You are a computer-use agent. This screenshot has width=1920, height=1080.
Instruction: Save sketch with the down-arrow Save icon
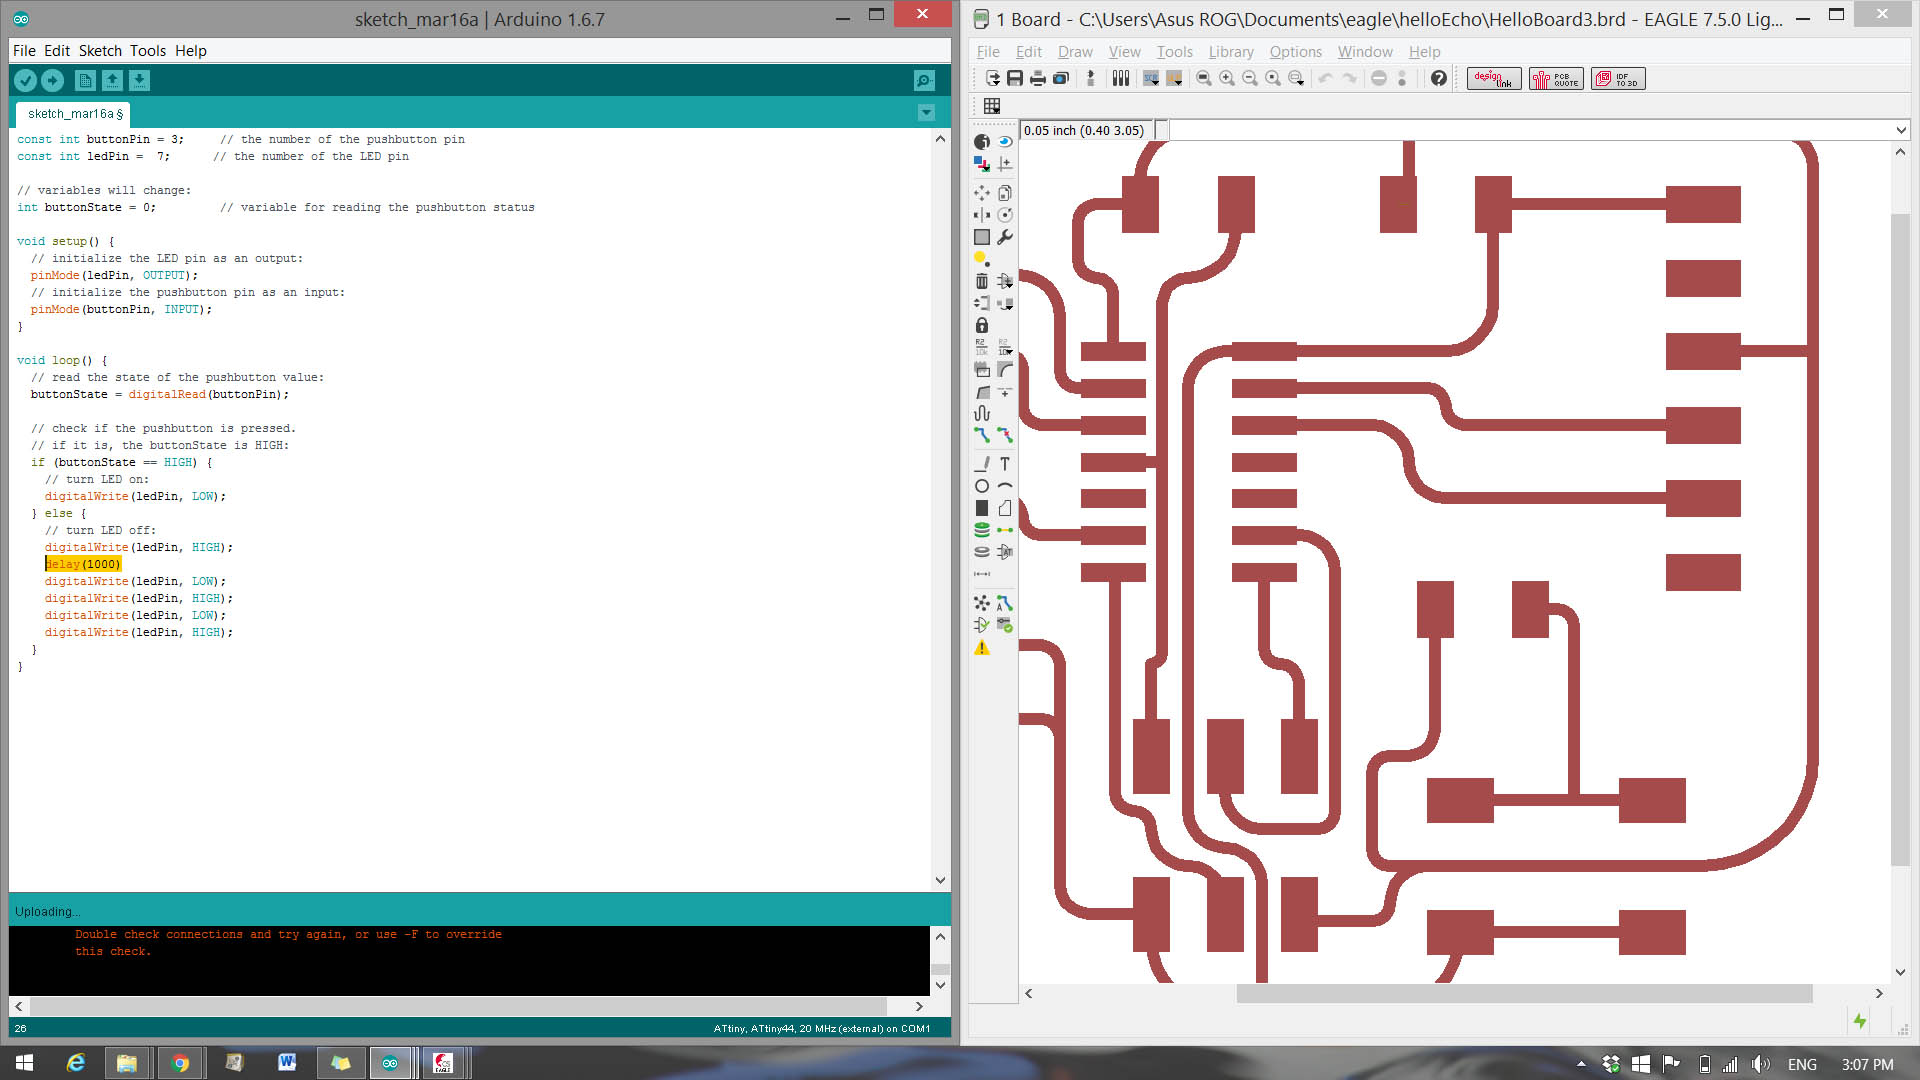pos(139,80)
